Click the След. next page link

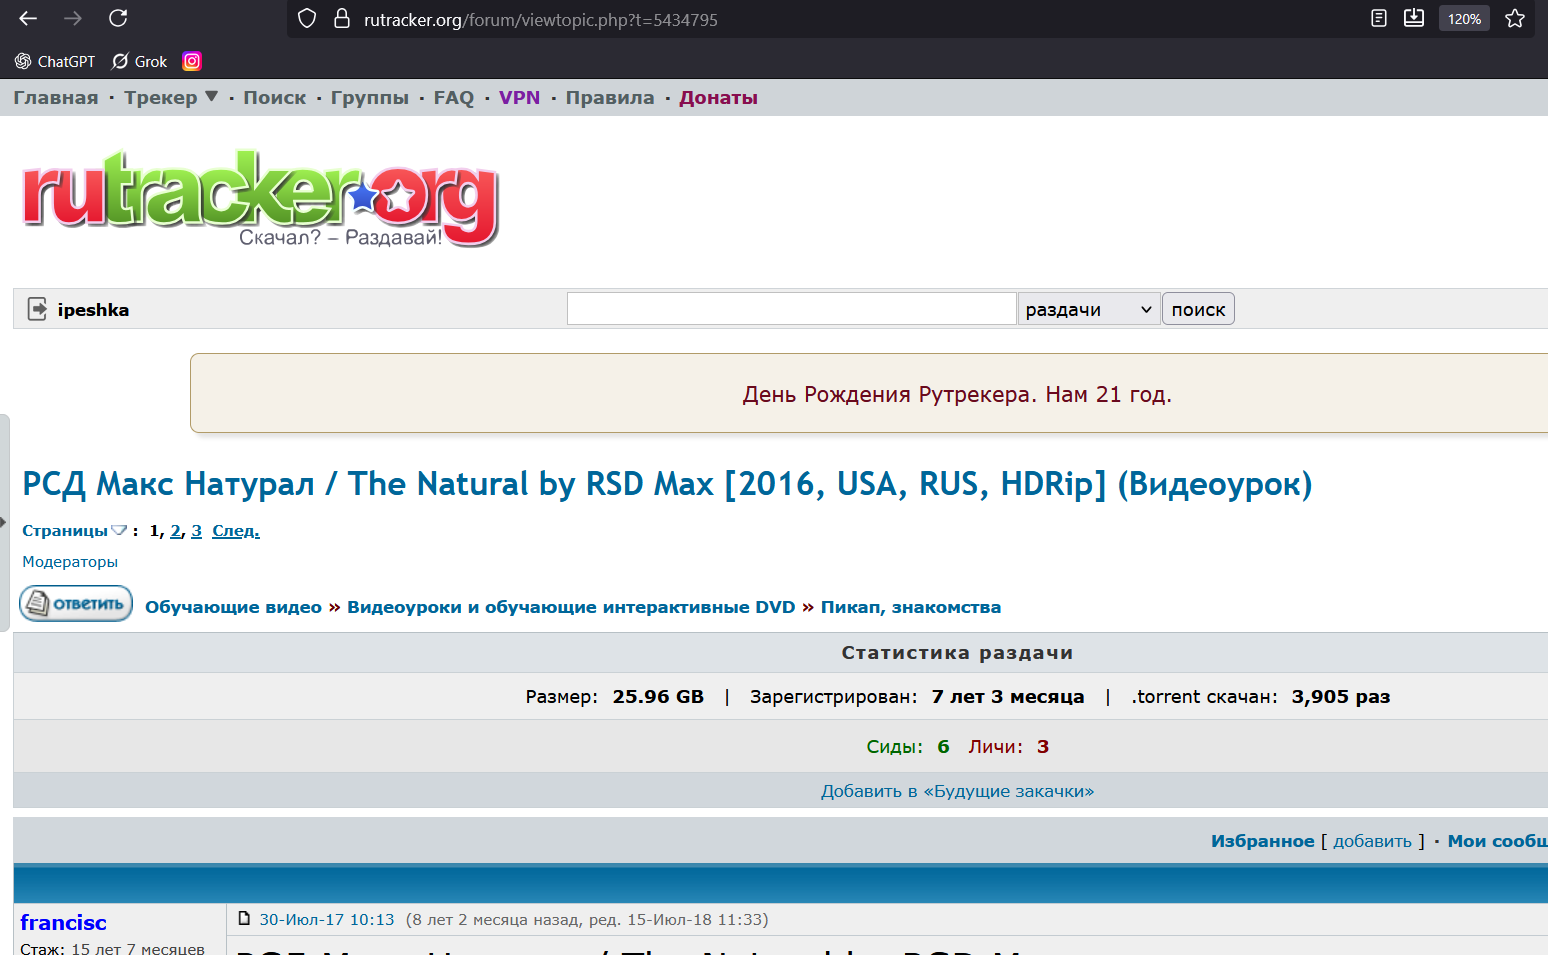pyautogui.click(x=236, y=531)
